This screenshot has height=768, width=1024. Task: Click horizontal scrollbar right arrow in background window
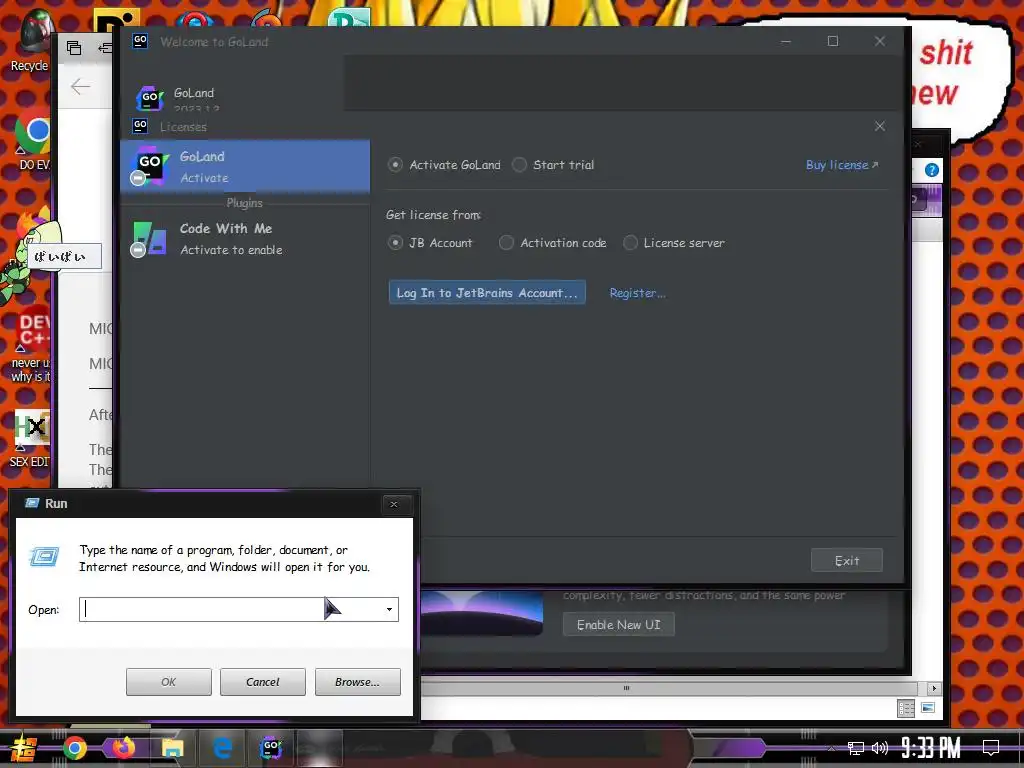pyautogui.click(x=934, y=688)
